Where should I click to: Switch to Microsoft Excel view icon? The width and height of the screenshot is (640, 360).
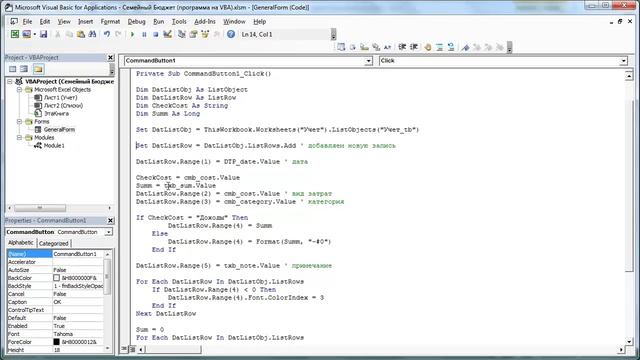tap(15, 34)
